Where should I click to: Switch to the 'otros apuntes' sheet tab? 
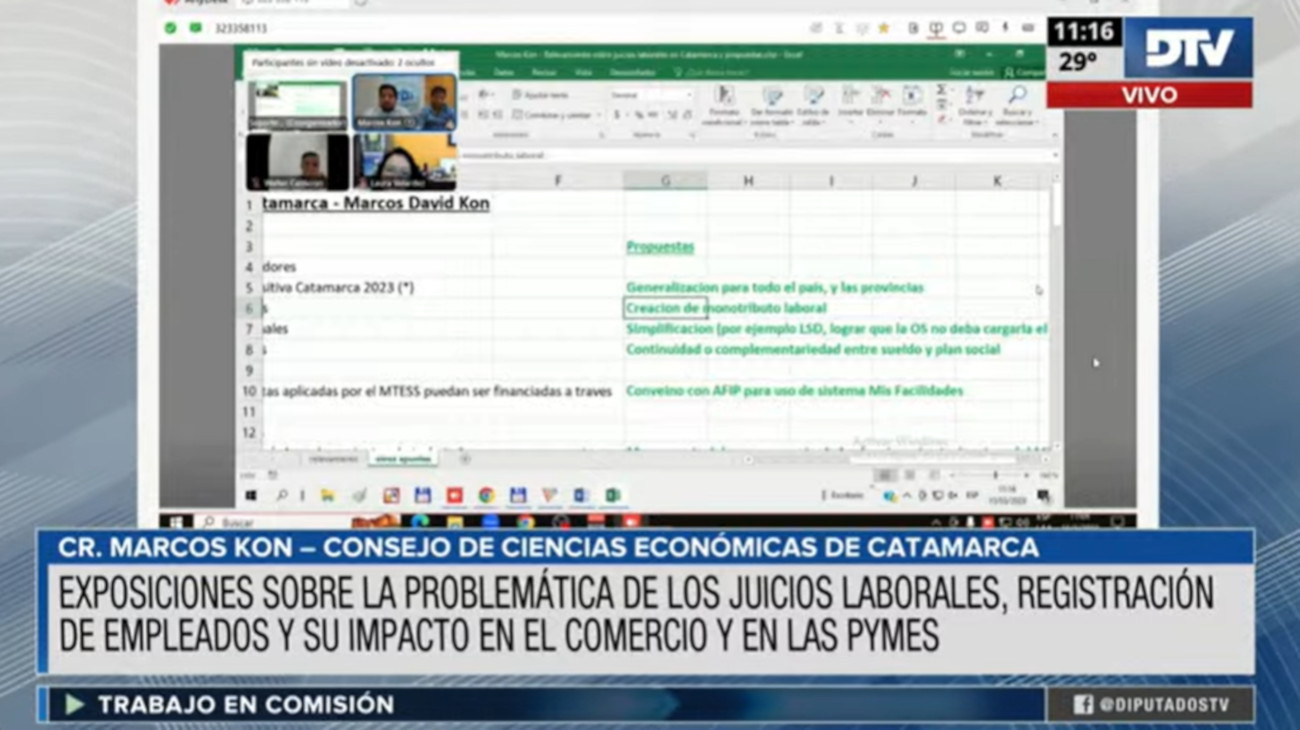[x=402, y=459]
